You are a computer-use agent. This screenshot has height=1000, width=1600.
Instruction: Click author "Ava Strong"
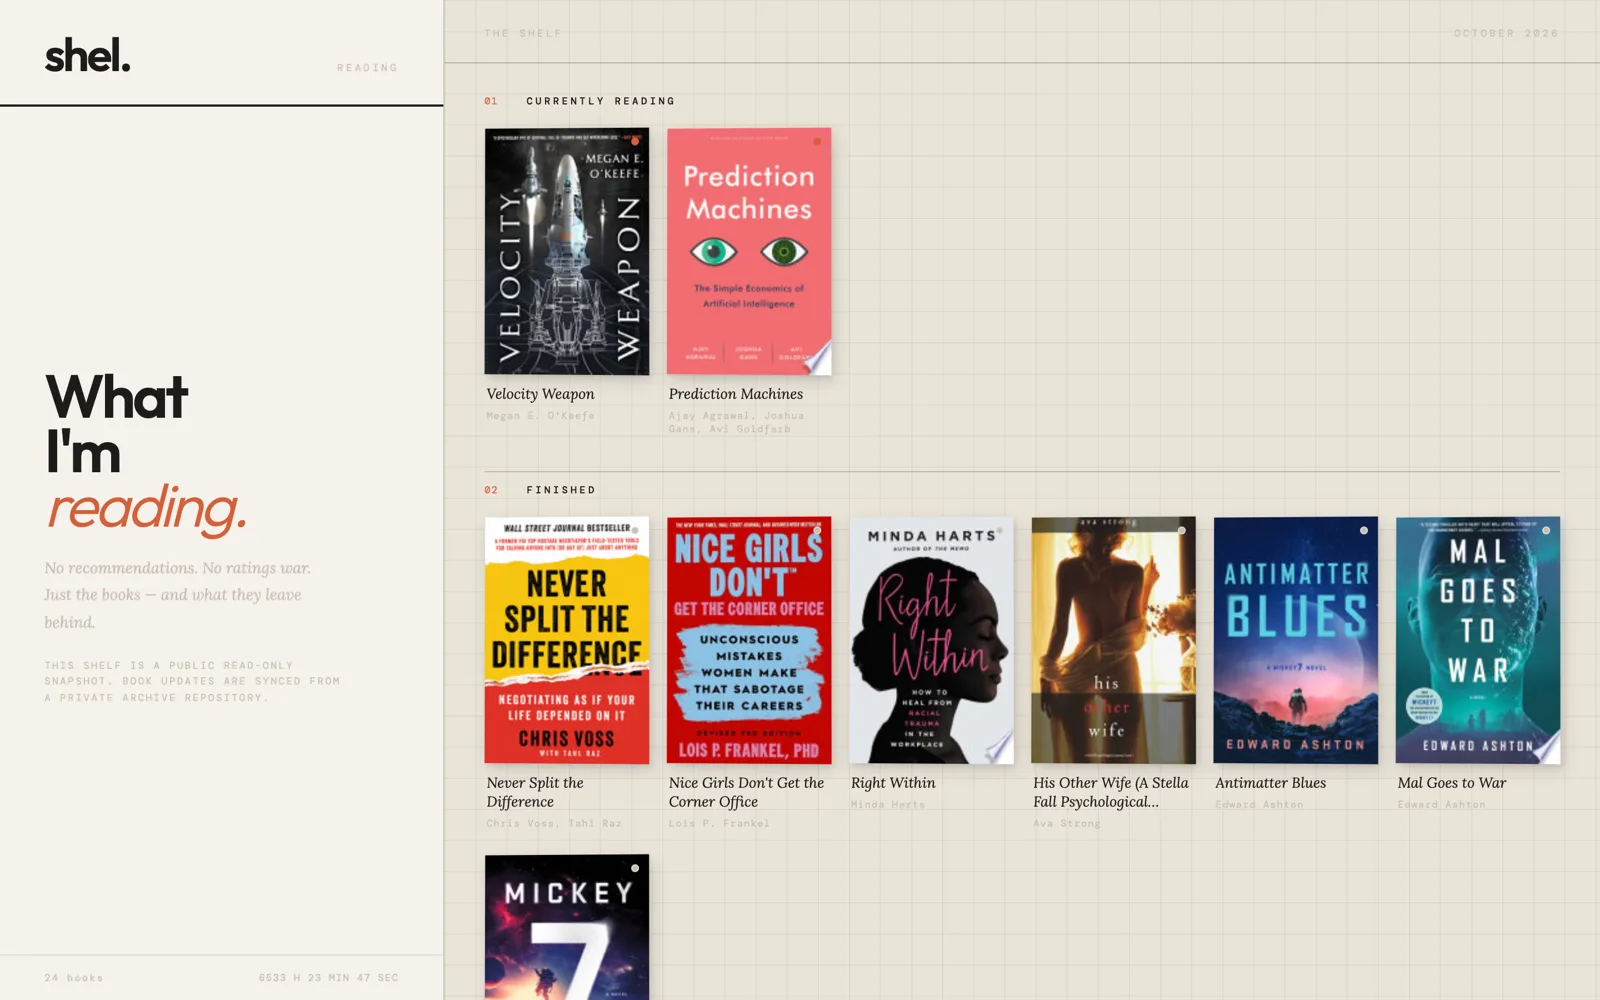1067,824
